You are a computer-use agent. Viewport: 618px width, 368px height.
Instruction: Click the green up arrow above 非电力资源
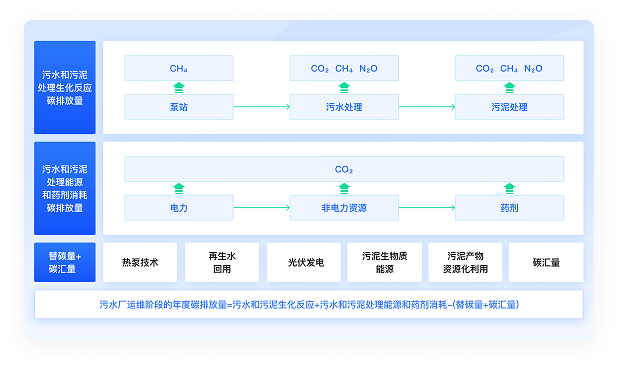344,188
